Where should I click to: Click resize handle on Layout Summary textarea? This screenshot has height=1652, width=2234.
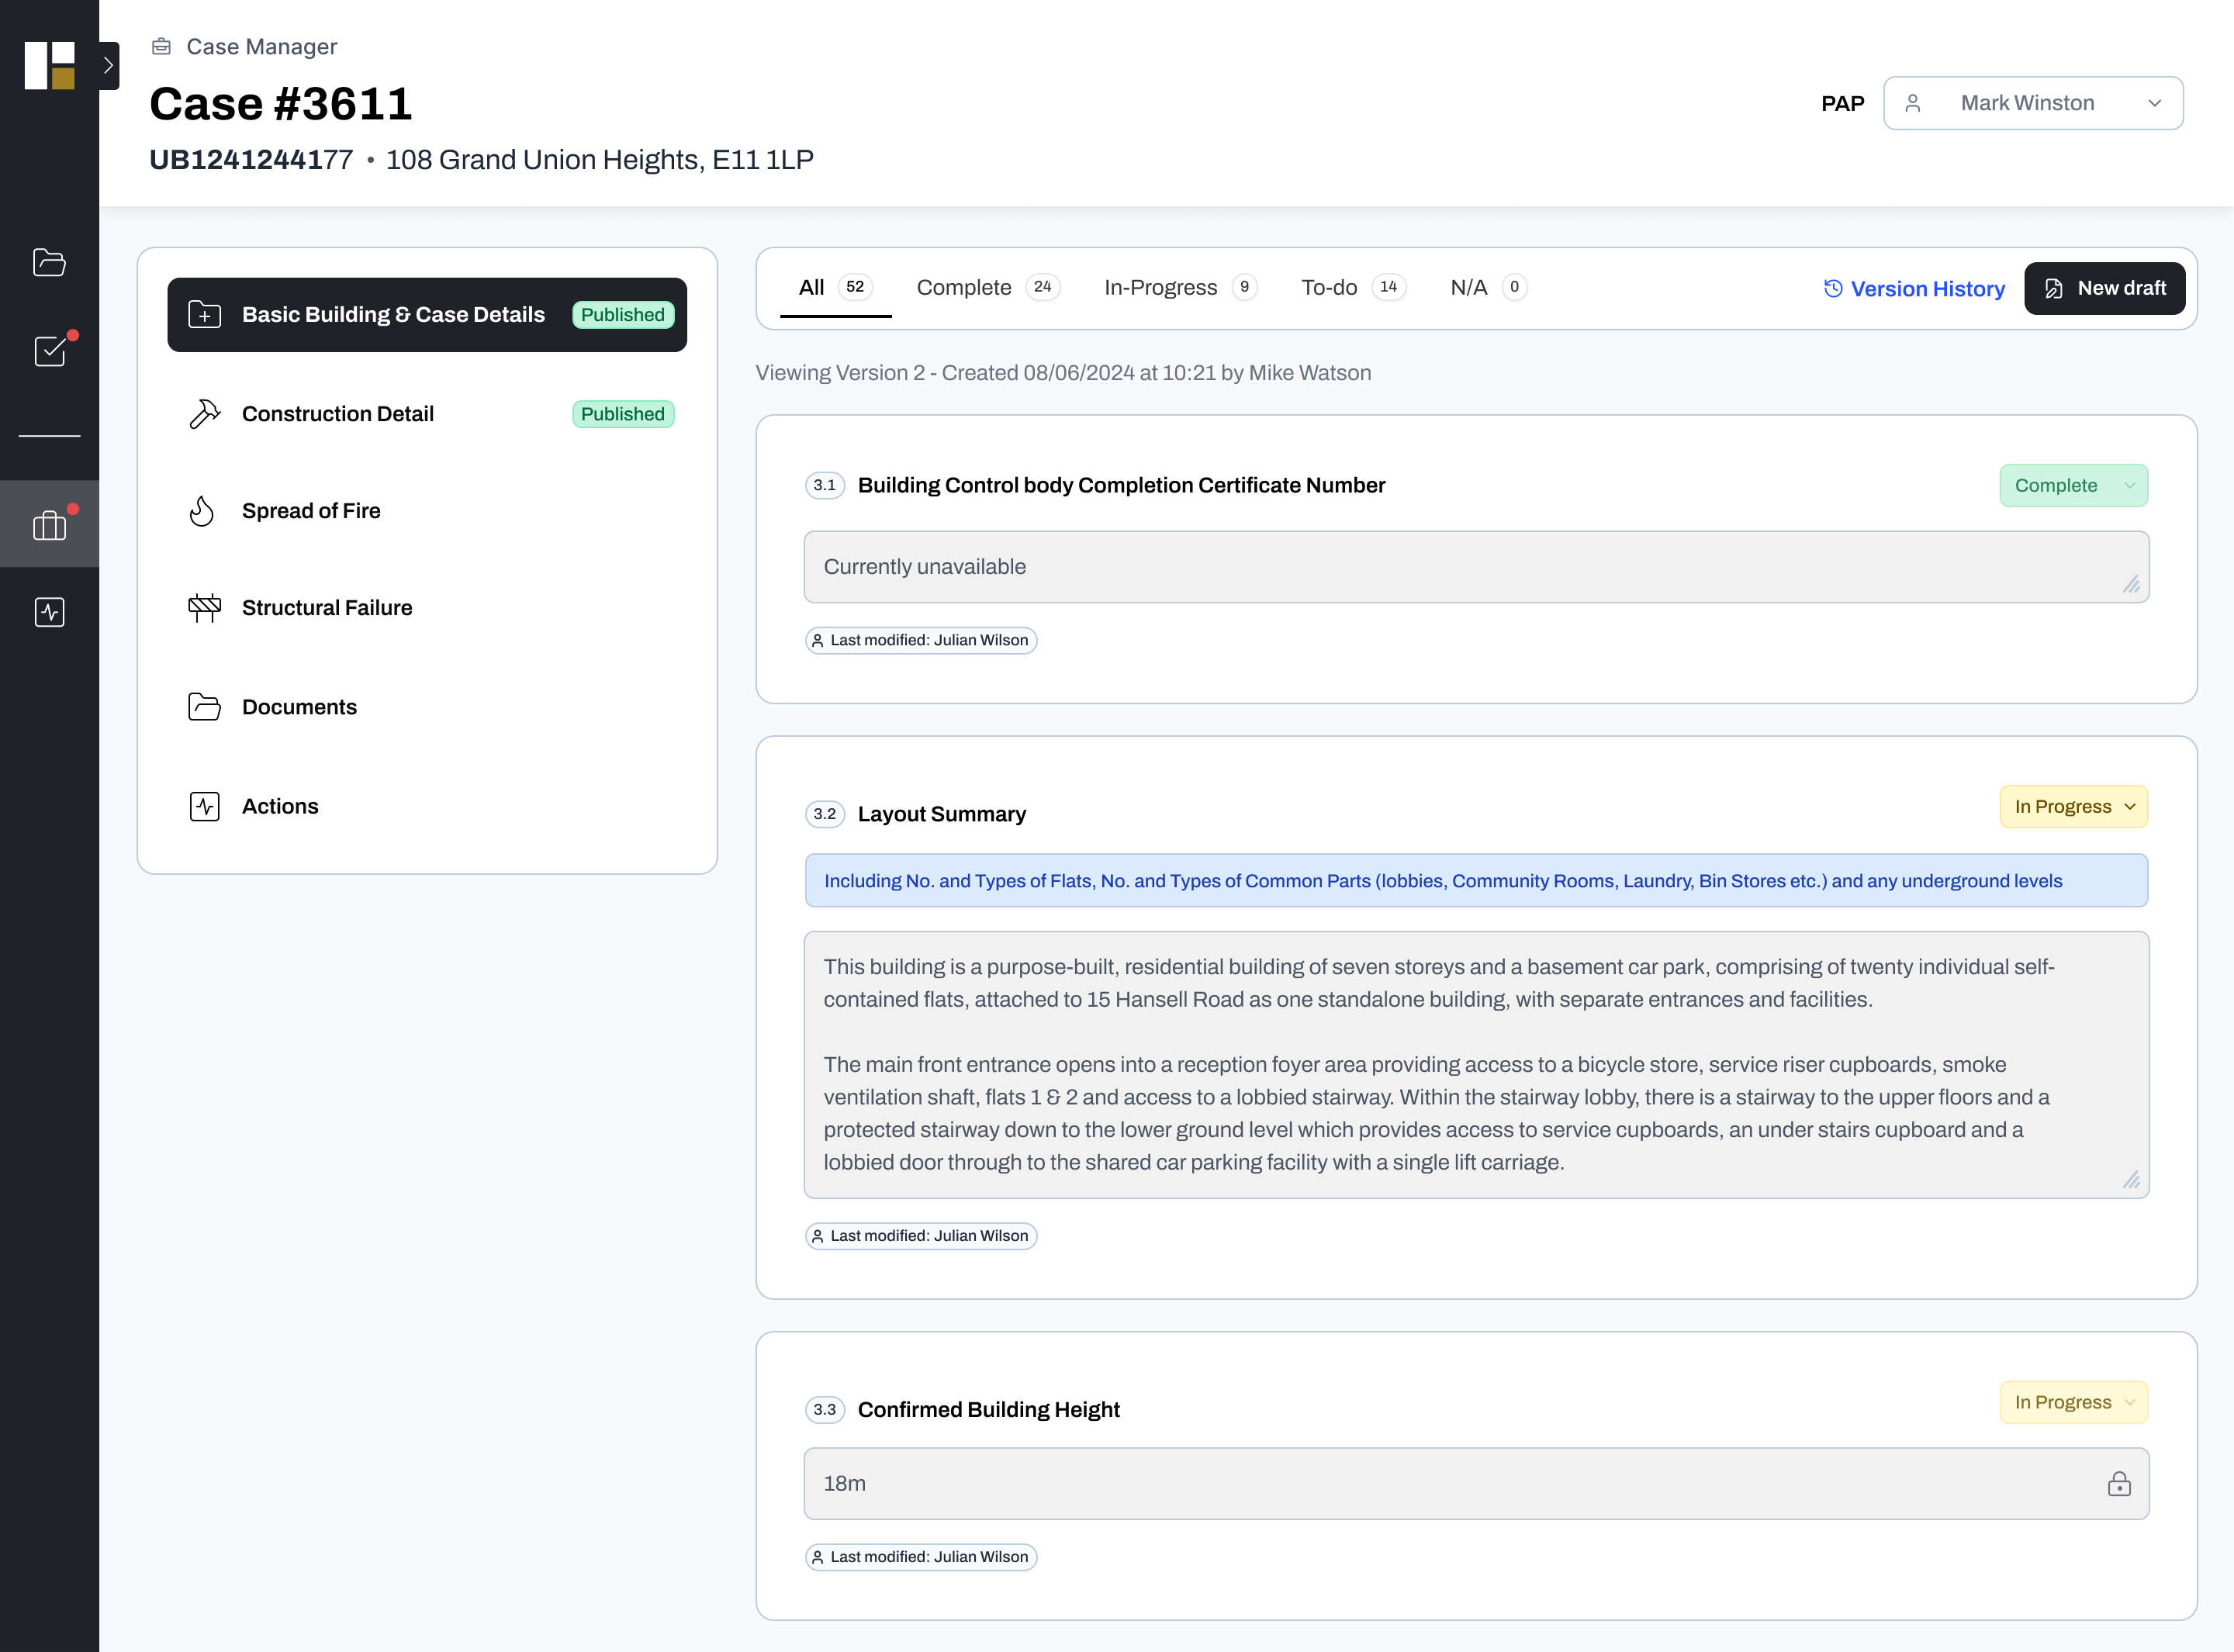click(x=2131, y=1180)
